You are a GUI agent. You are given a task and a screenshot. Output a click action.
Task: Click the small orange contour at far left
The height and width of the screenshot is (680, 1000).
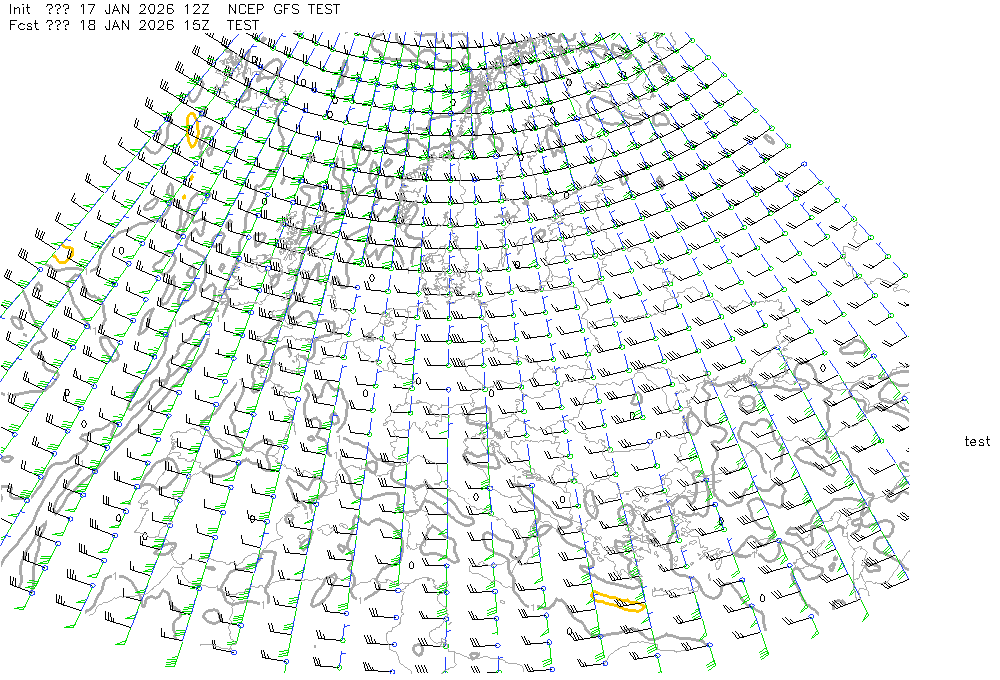[x=64, y=253]
